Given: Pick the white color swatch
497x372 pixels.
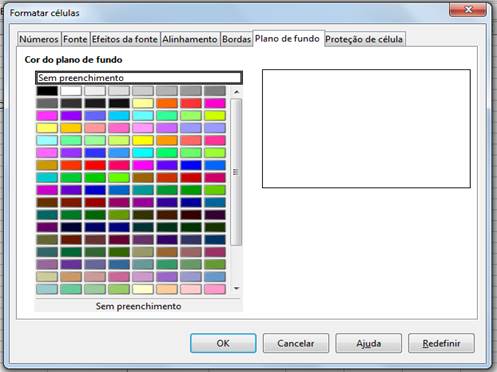Looking at the screenshot, I should [71, 91].
